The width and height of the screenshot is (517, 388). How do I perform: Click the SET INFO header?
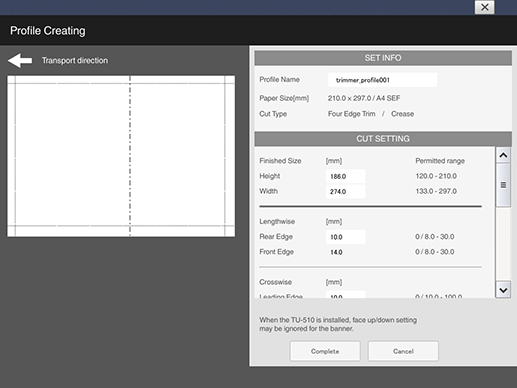coord(383,58)
